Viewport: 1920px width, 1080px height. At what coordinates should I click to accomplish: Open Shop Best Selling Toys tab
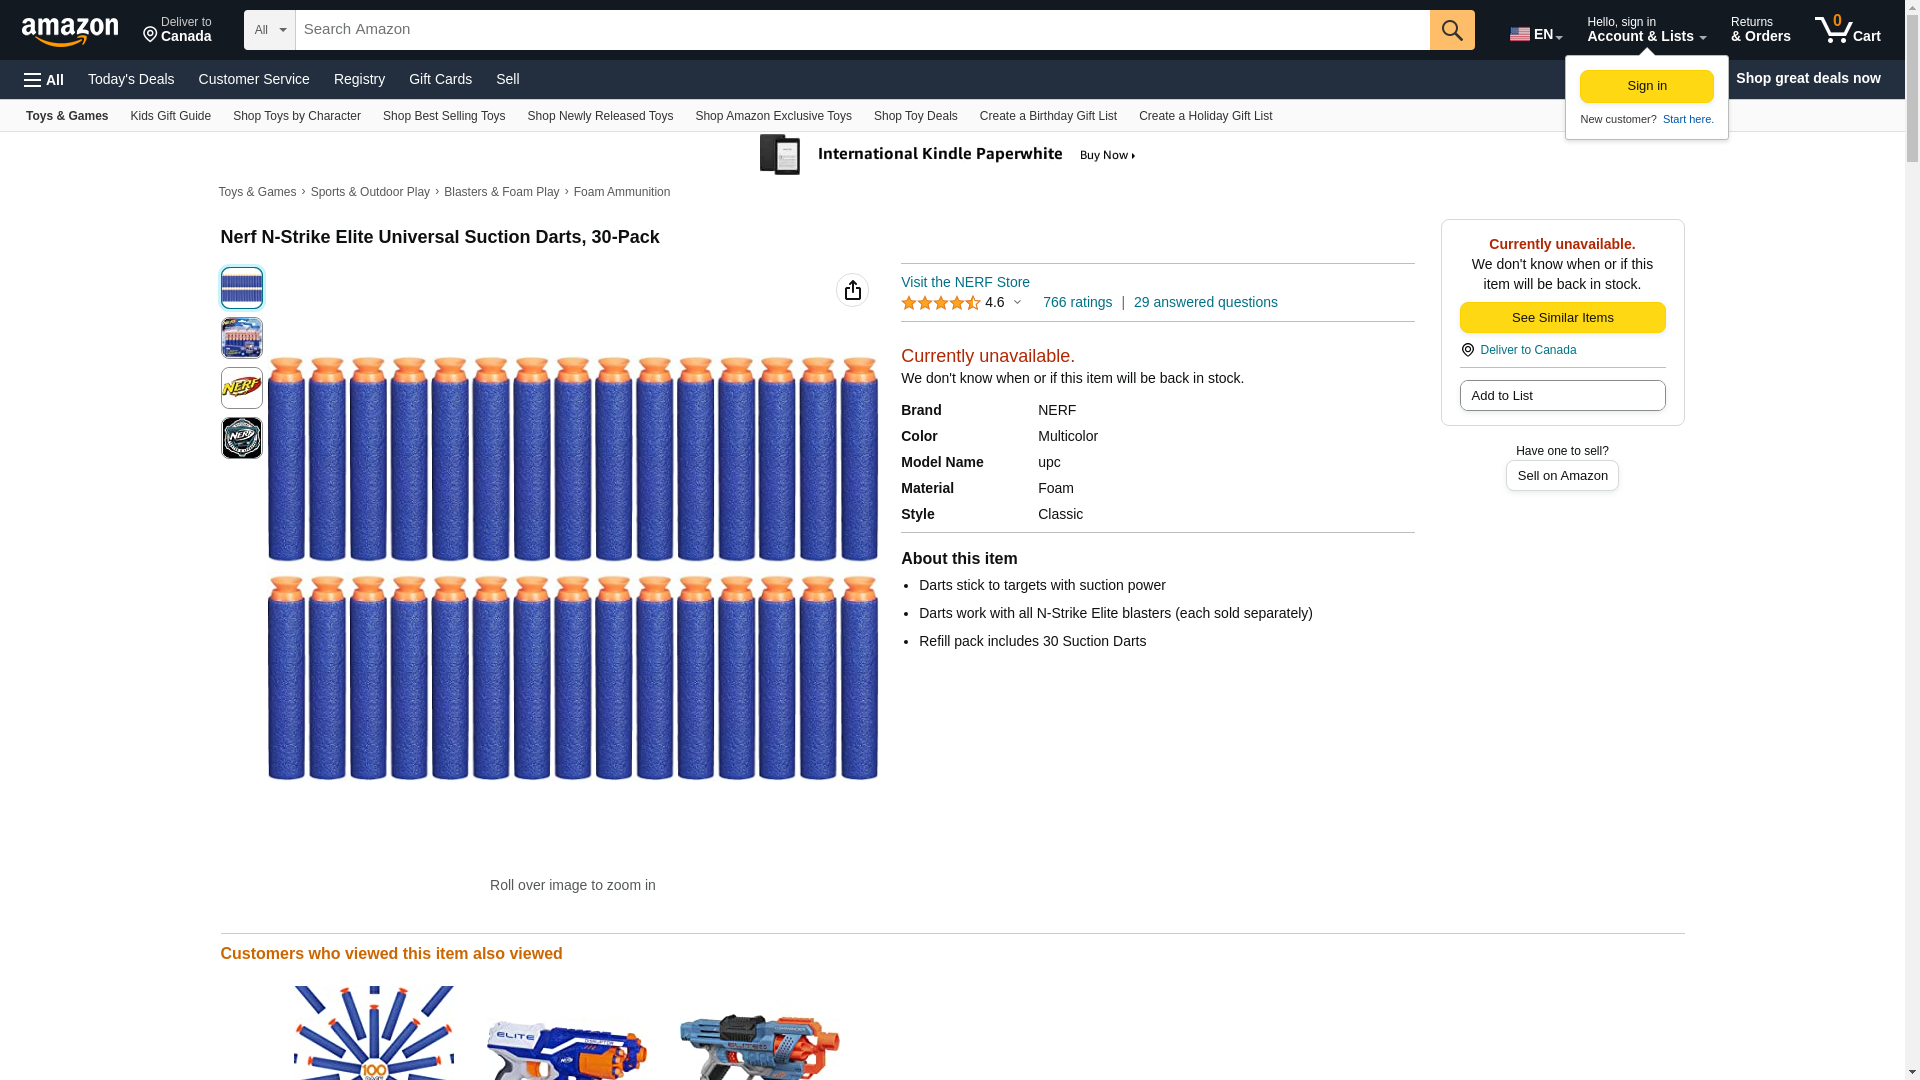[444, 116]
